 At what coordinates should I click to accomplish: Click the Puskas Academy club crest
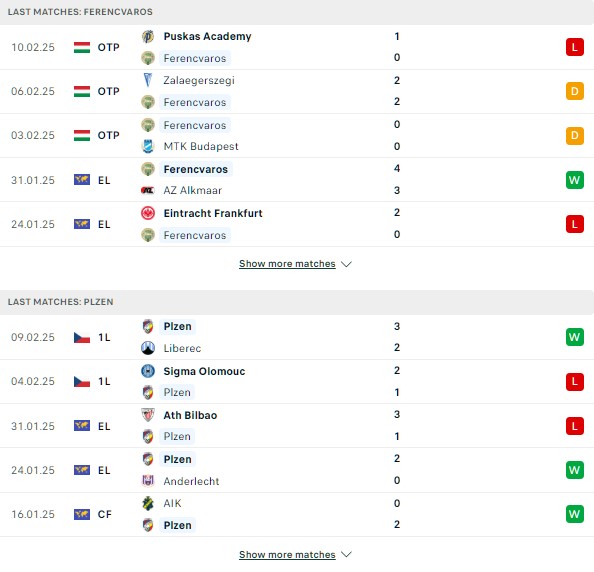pos(148,36)
